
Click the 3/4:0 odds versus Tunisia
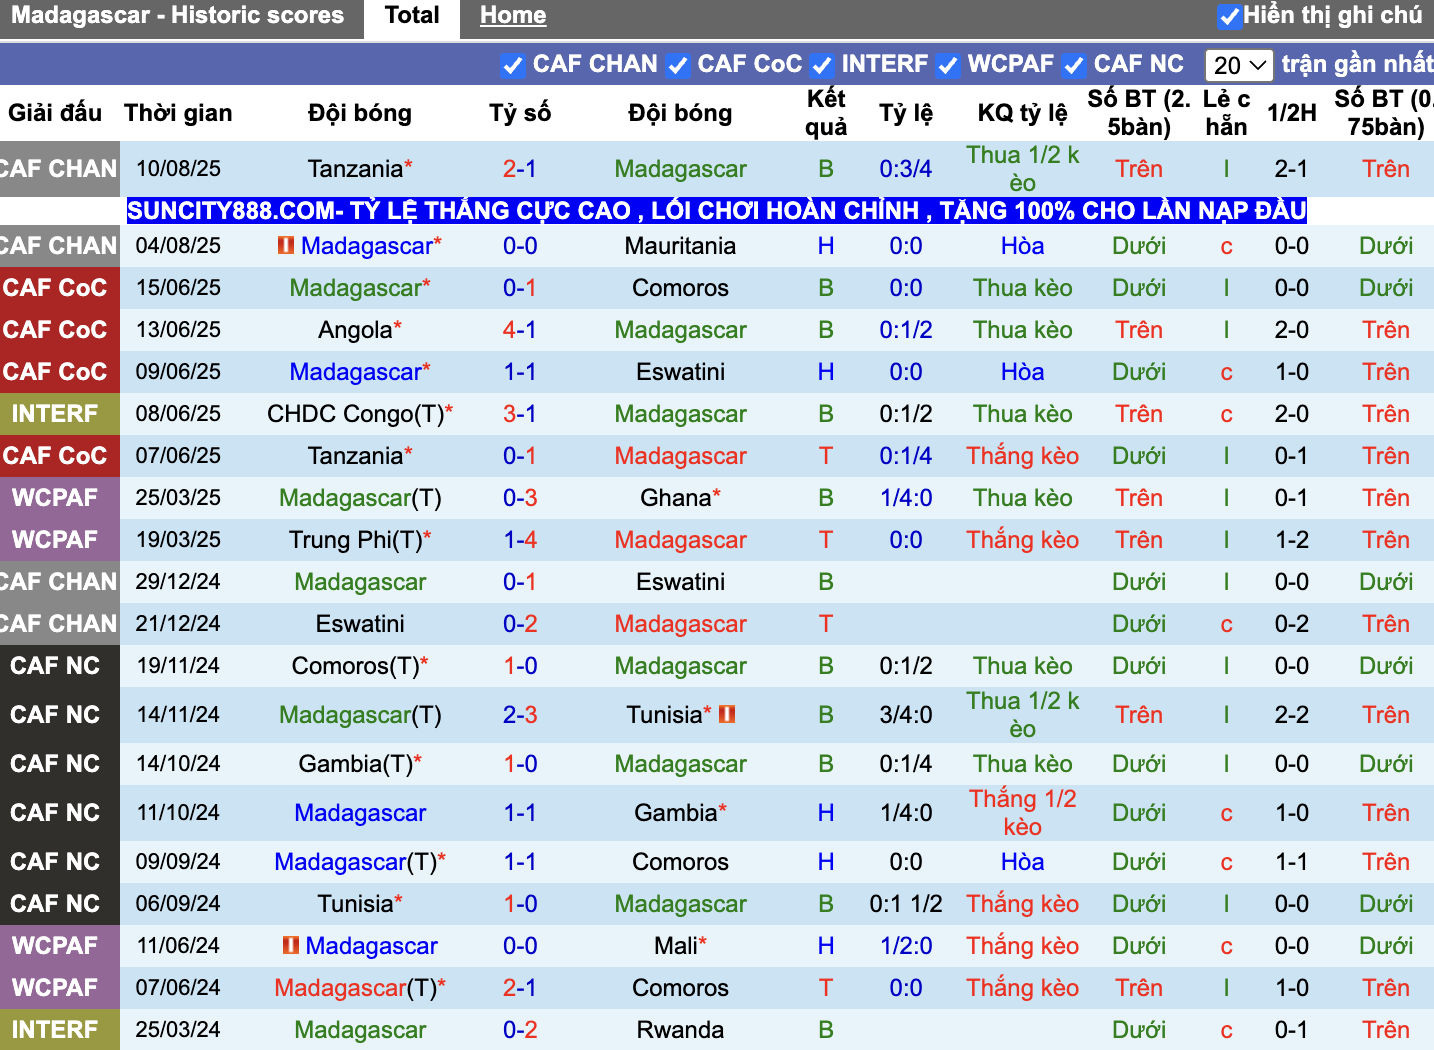tap(906, 715)
